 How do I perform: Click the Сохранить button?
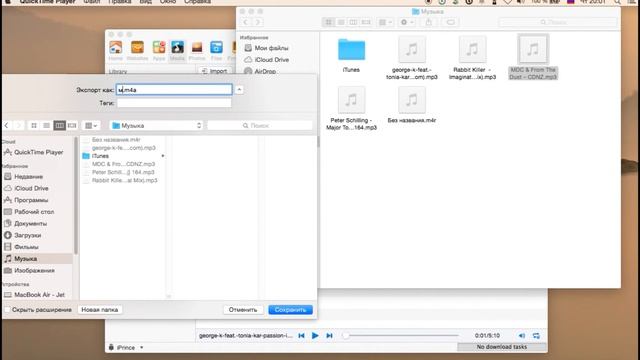290,310
